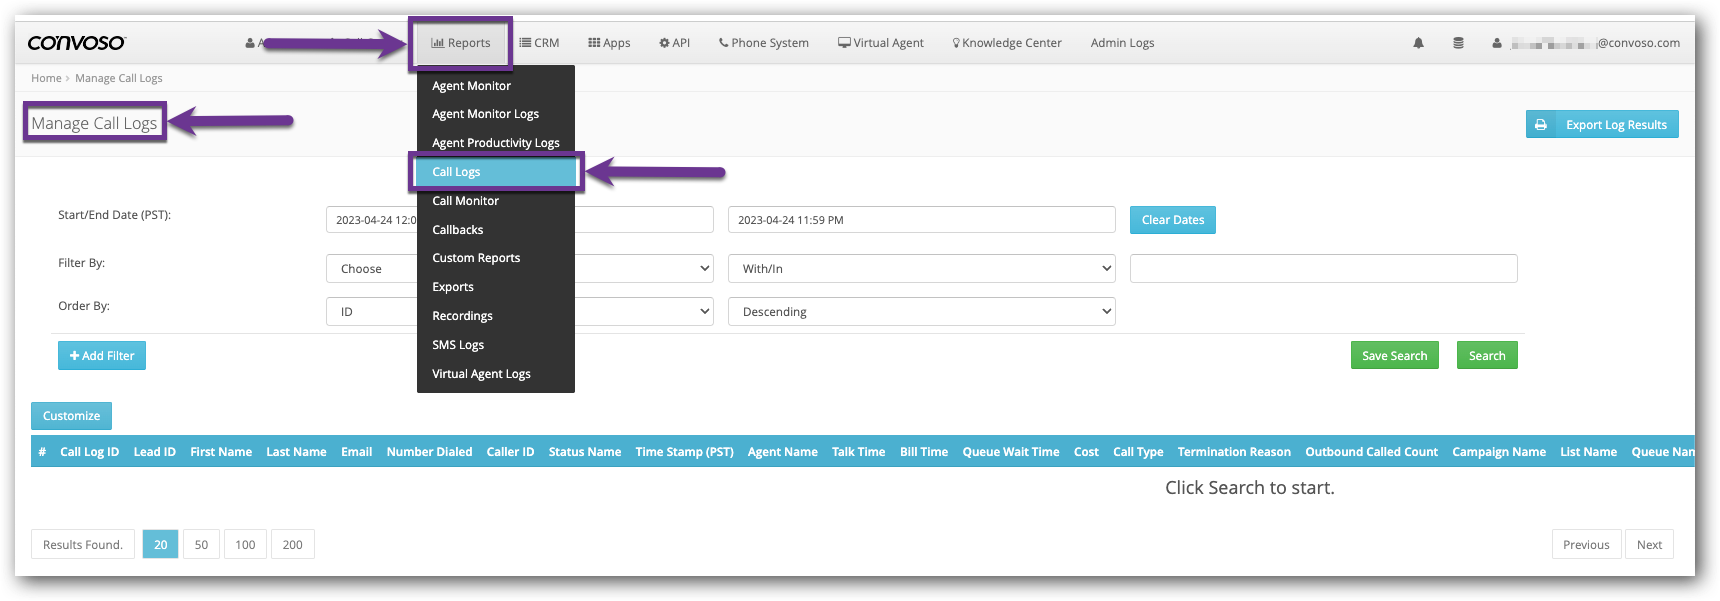Screen dimensions: 1720x601
Task: Select Agent Monitor from Reports dropdown
Action: pyautogui.click(x=496, y=86)
